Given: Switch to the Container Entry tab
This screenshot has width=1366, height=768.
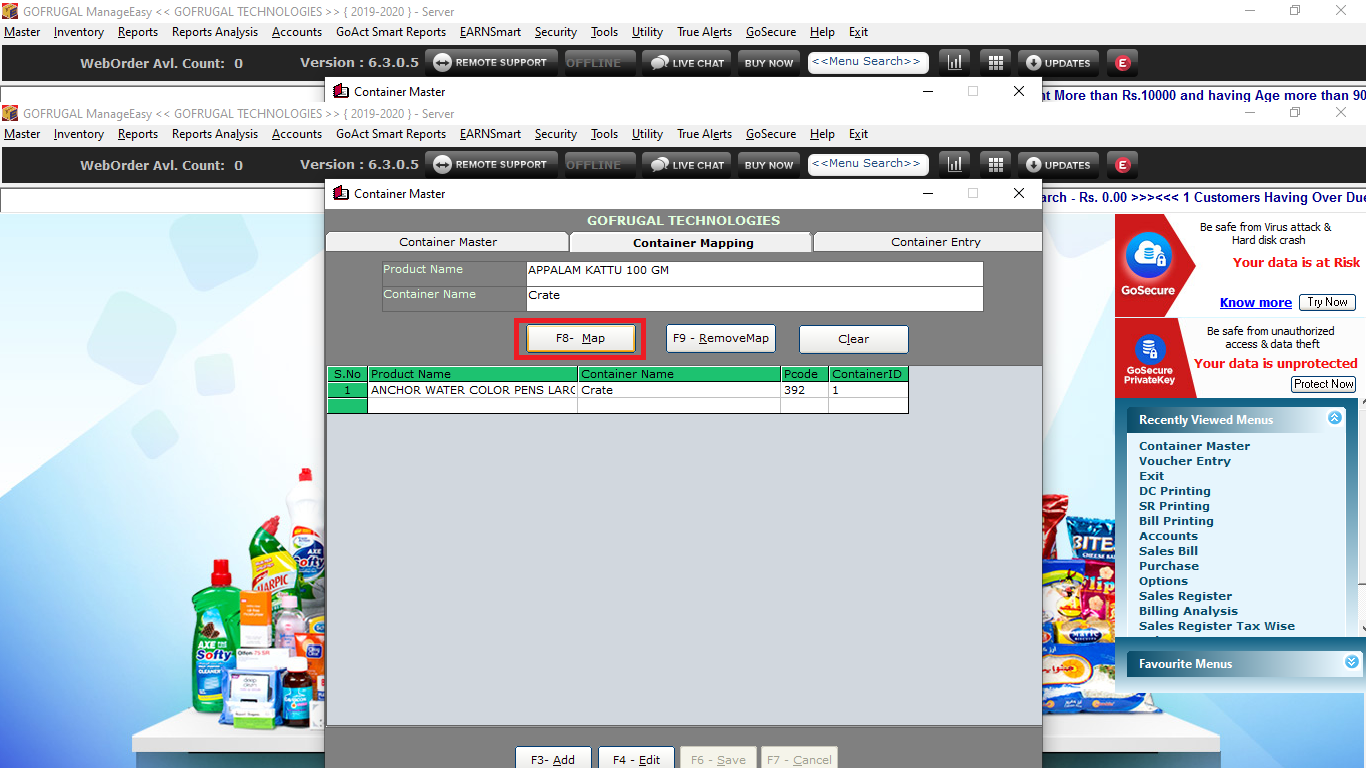Looking at the screenshot, I should pos(936,242).
